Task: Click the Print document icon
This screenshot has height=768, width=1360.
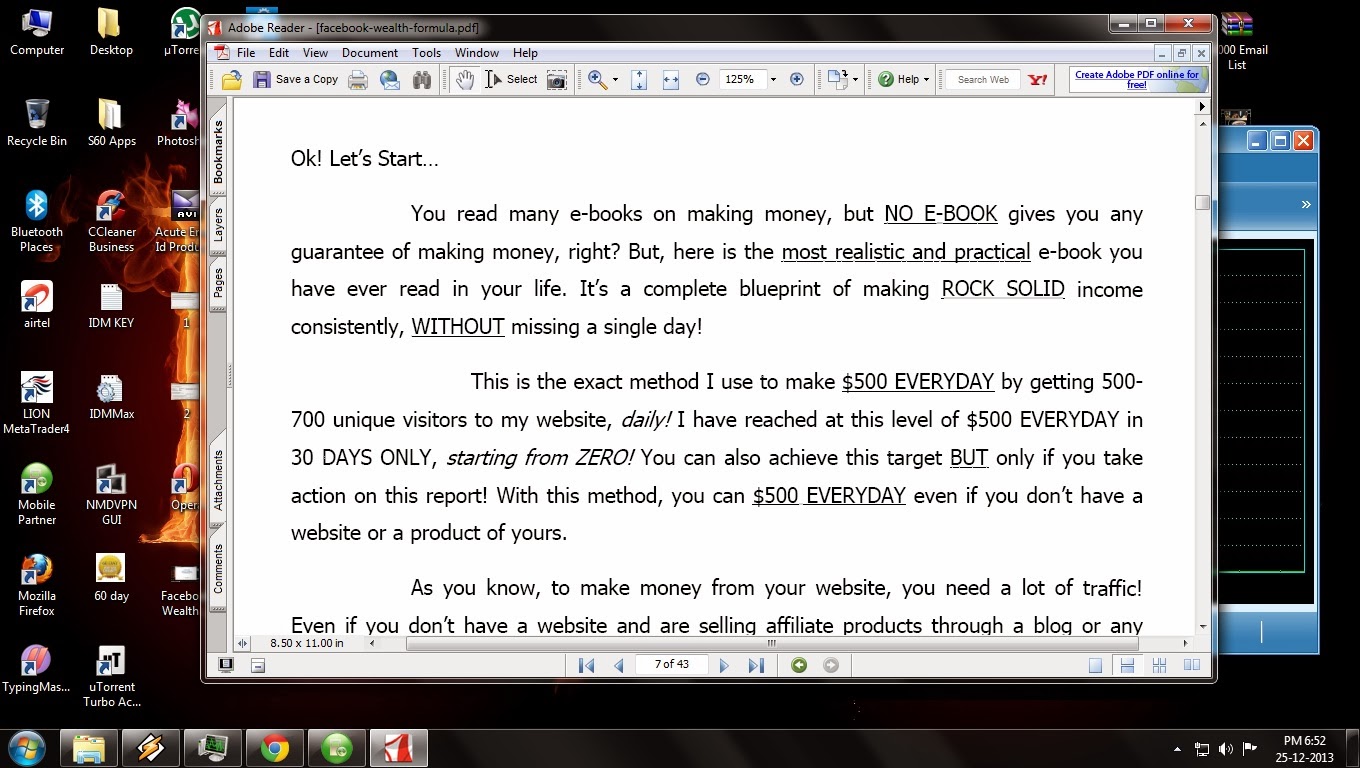Action: tap(357, 79)
